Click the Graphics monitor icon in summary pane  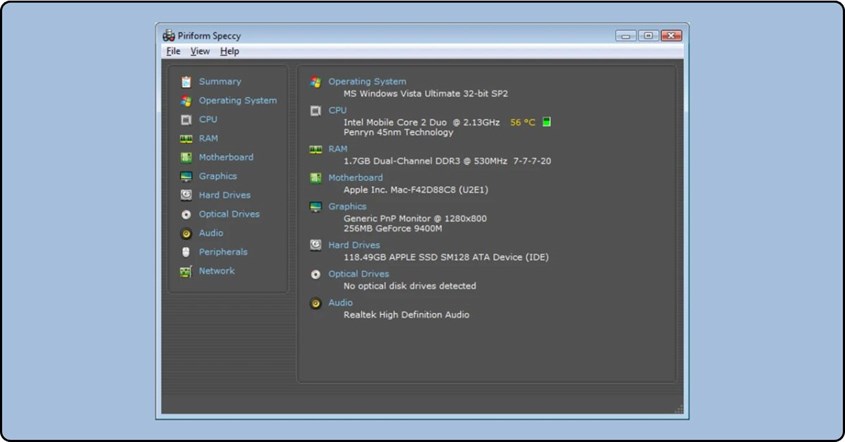pyautogui.click(x=316, y=207)
